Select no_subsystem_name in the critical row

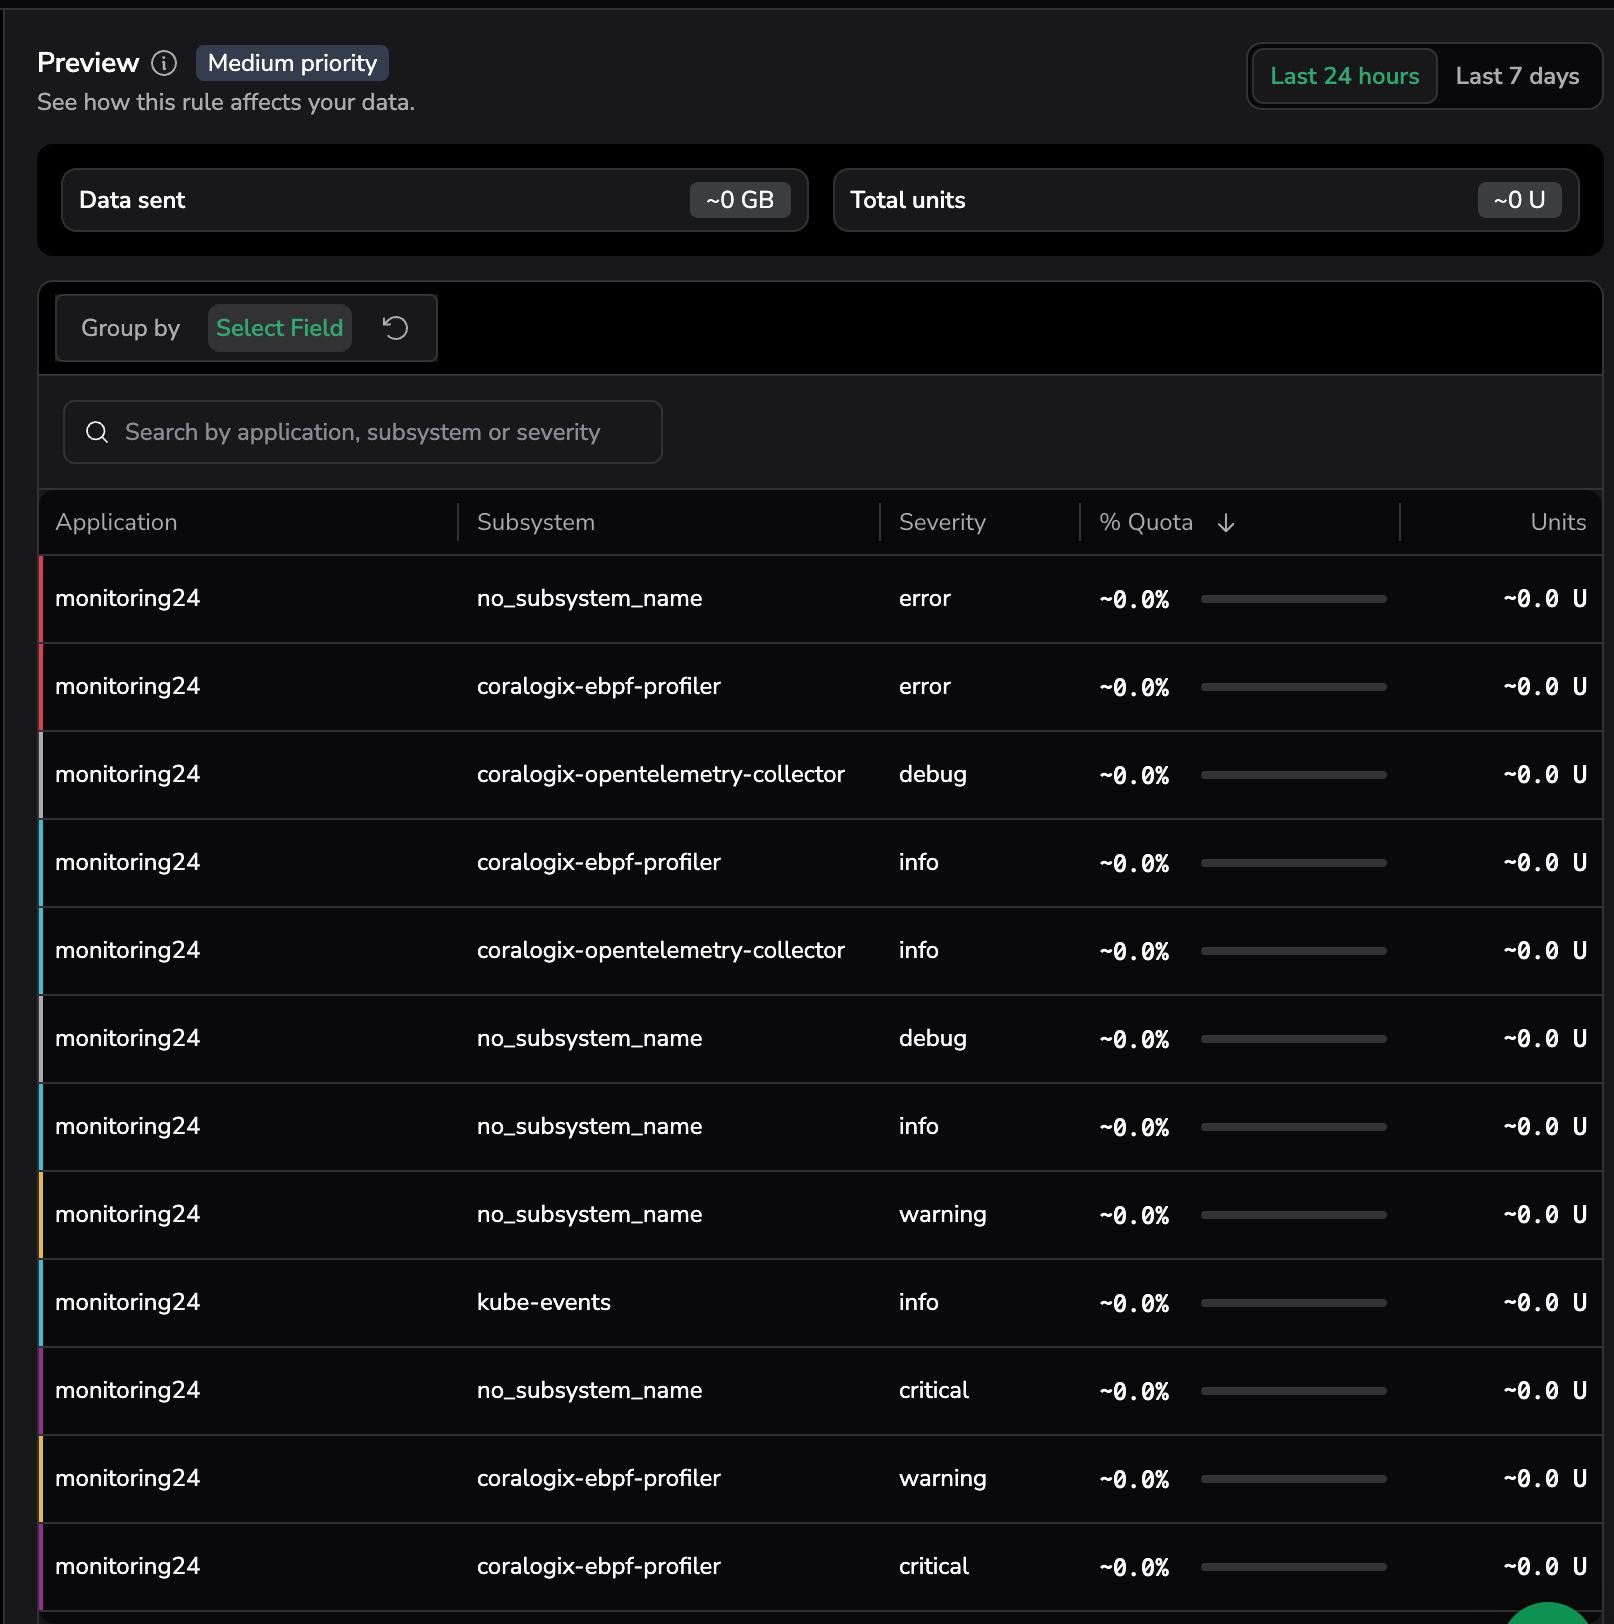[590, 1390]
